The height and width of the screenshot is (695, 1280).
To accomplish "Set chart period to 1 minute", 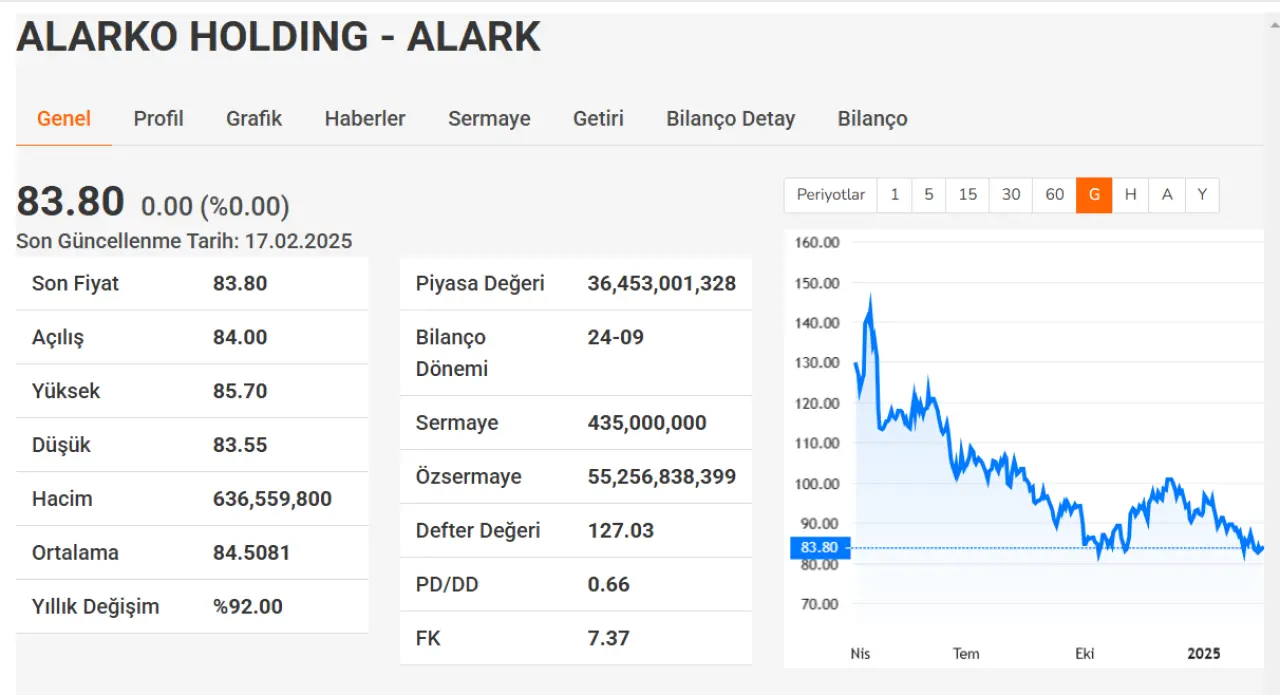I will pos(894,195).
